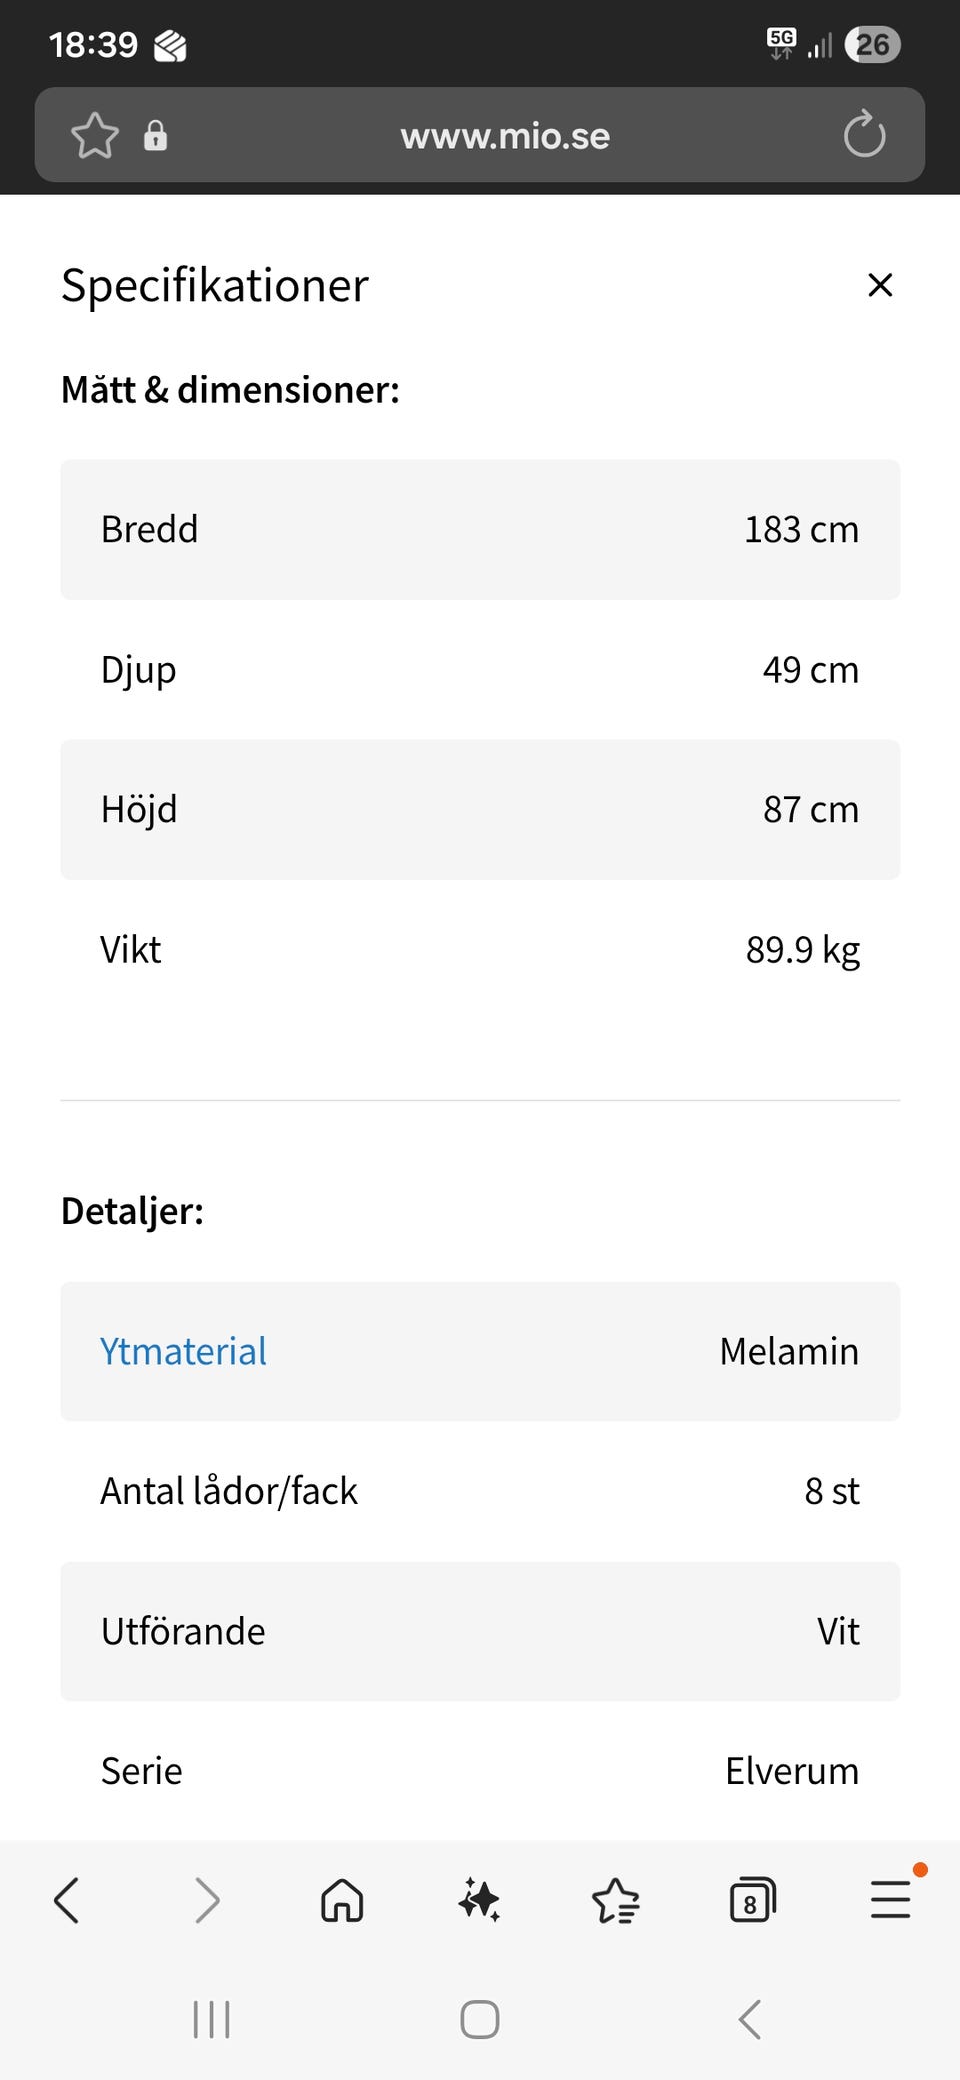Bookmark page with star icon in address bar
Image resolution: width=960 pixels, height=2080 pixels.
95,136
